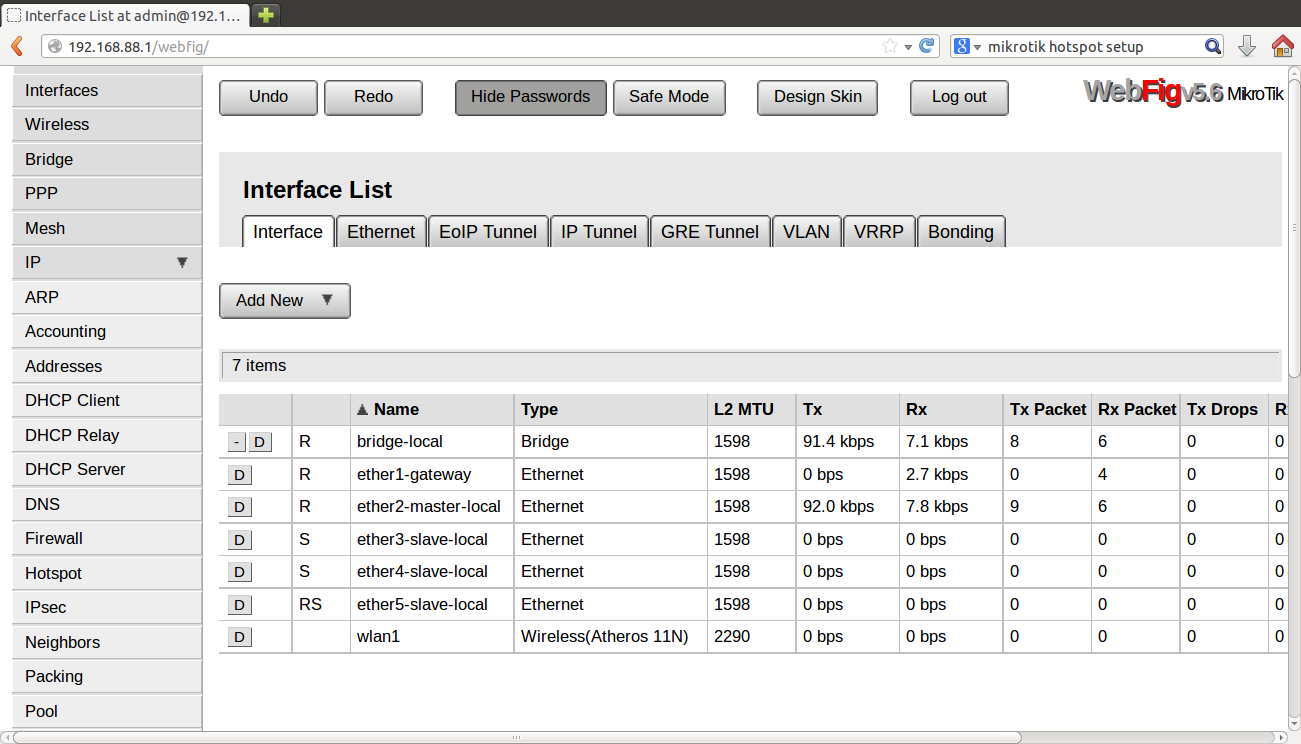The height and width of the screenshot is (744, 1301).
Task: Open the search engine selector dropdown
Action: click(x=966, y=46)
